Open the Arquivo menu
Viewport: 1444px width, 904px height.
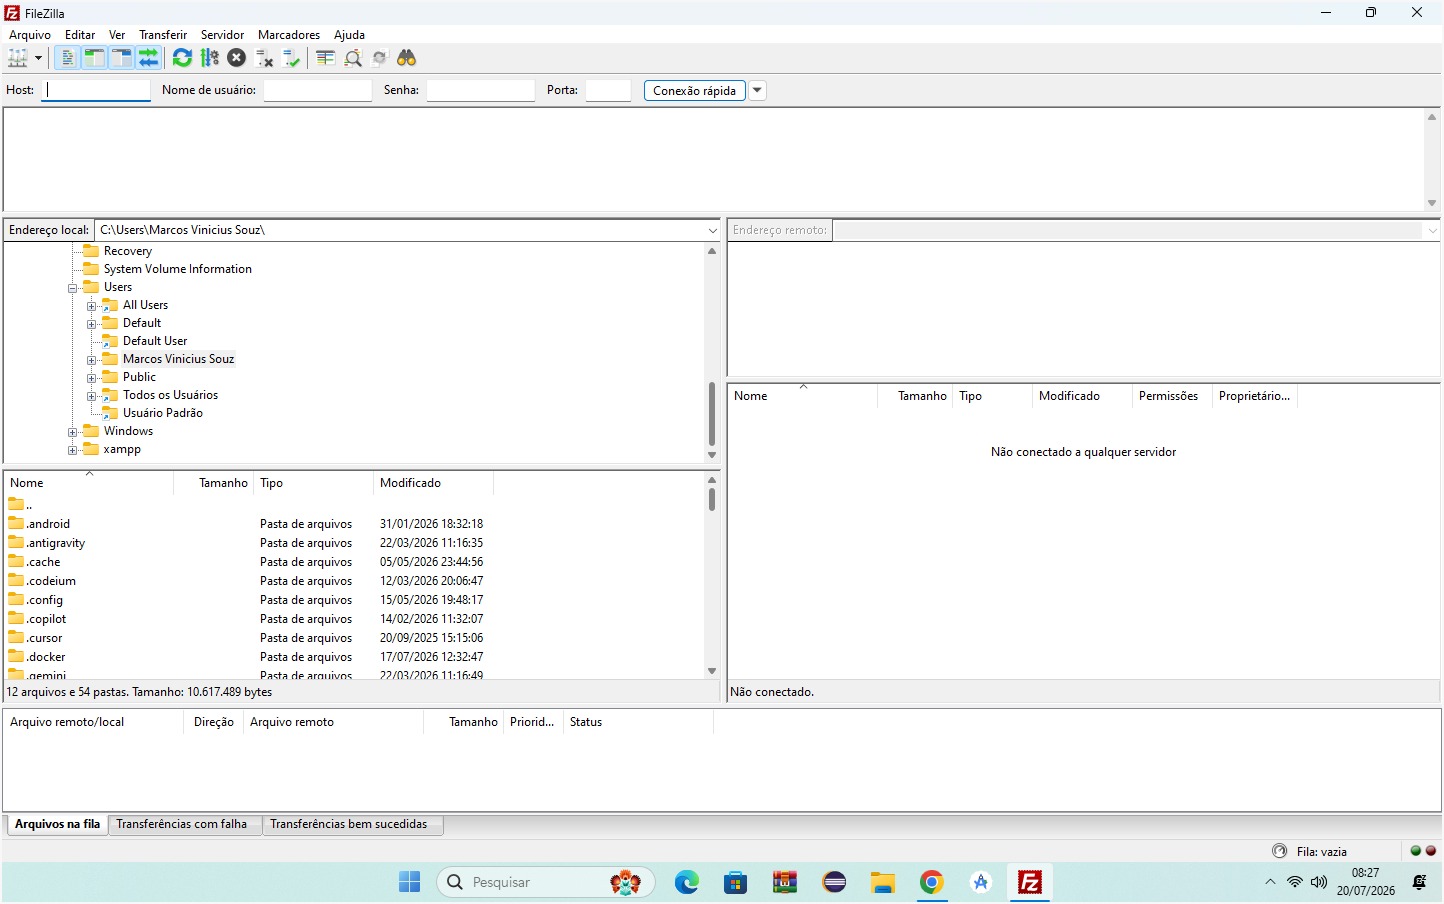30,35
